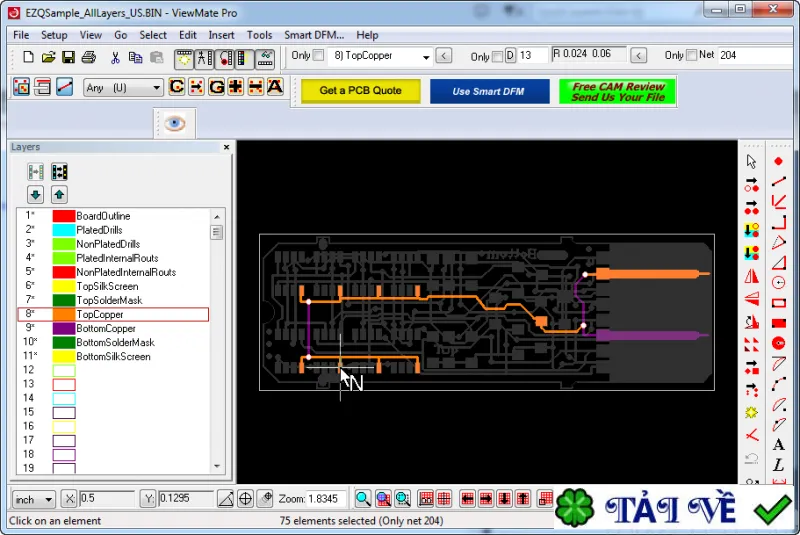Select the arrow pointer tool
800x535 pixels.
click(751, 162)
